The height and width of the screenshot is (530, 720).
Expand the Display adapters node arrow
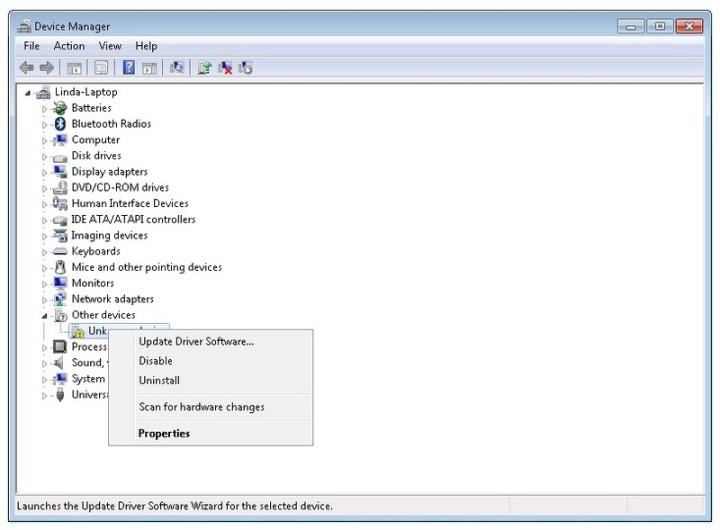tap(45, 173)
